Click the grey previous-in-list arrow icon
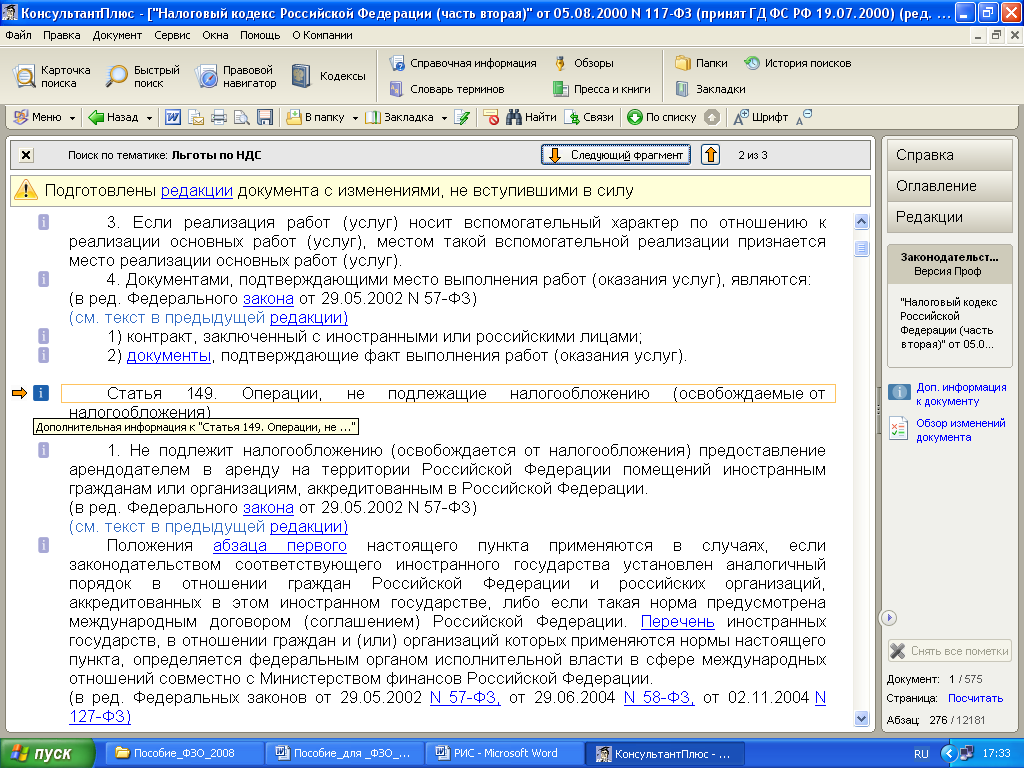Image resolution: width=1024 pixels, height=768 pixels. pyautogui.click(x=712, y=118)
